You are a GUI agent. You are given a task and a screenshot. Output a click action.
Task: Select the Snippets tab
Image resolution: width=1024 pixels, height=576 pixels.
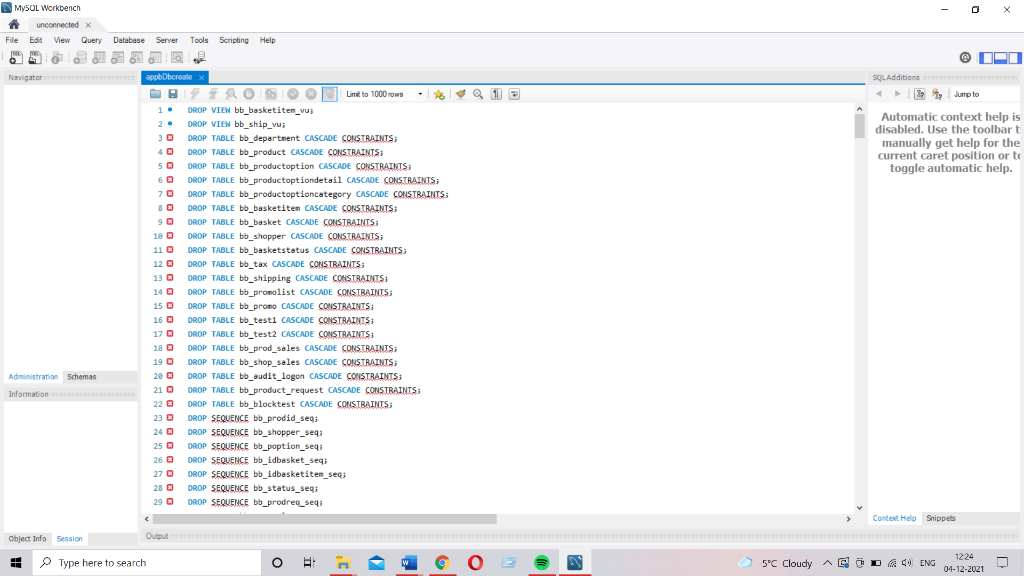click(x=940, y=518)
